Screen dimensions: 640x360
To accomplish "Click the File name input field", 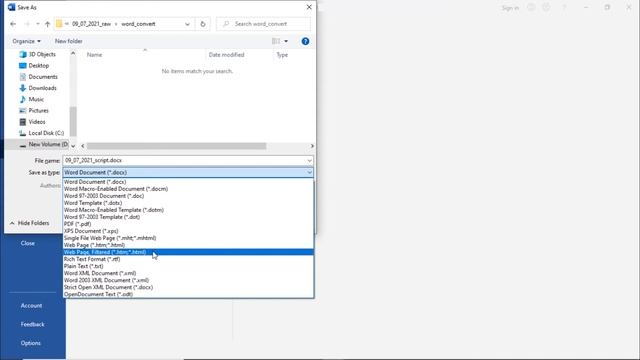I will [184, 160].
